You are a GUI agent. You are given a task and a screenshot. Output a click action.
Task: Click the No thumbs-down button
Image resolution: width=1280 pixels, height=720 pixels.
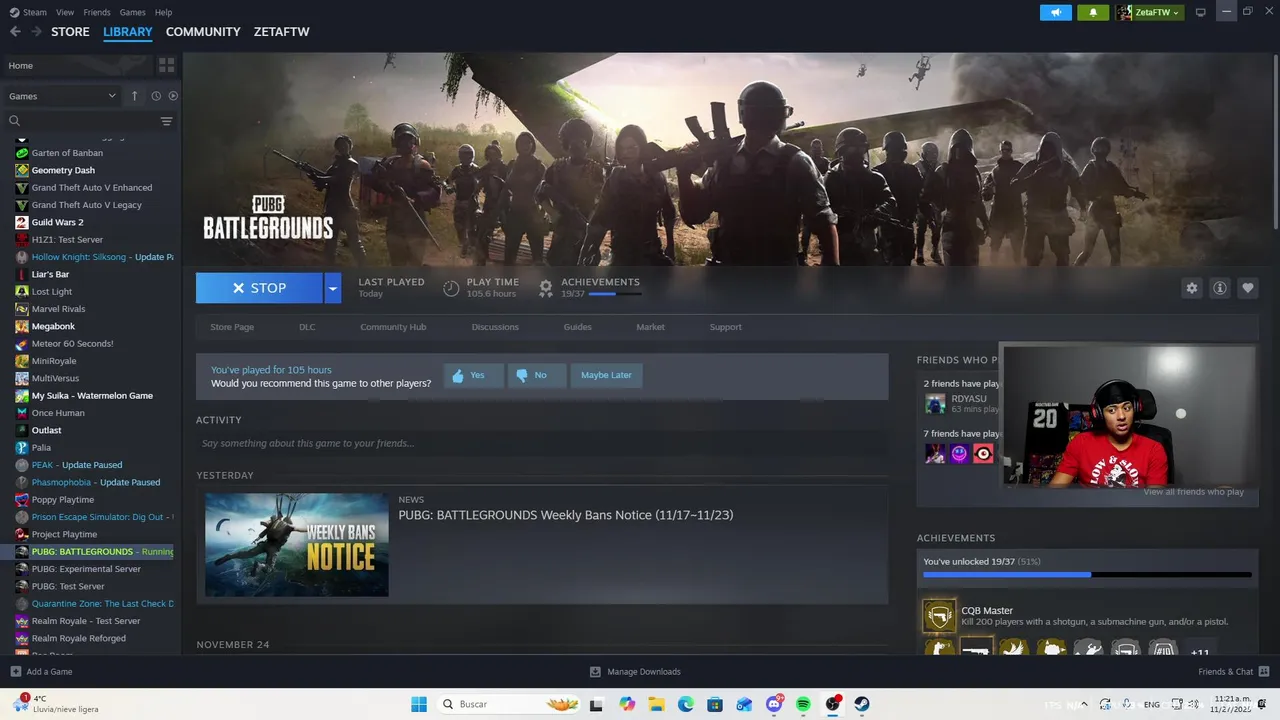pos(536,375)
